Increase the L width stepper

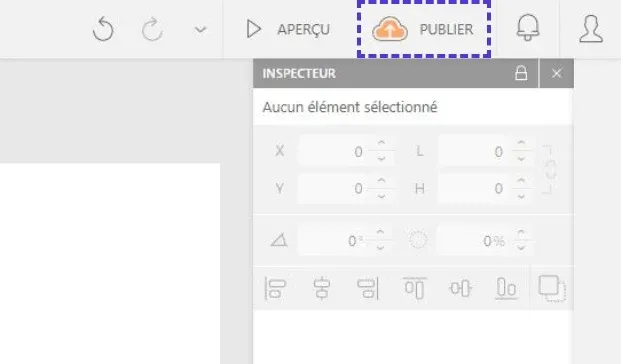521,143
